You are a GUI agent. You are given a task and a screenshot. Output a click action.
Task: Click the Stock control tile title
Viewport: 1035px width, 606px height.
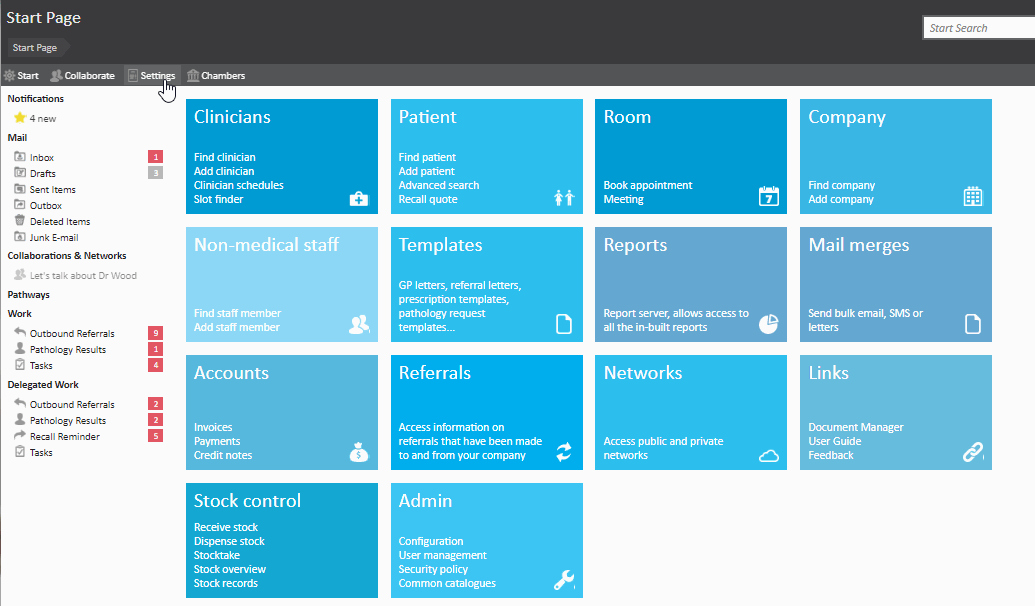coord(247,501)
